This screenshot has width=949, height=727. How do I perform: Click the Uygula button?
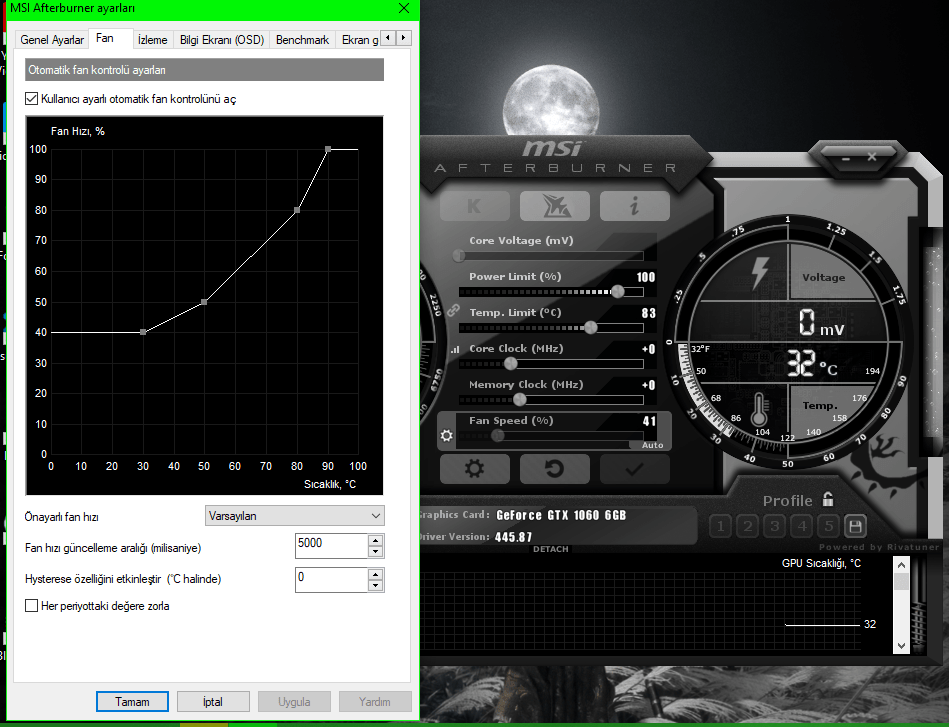tap(294, 702)
